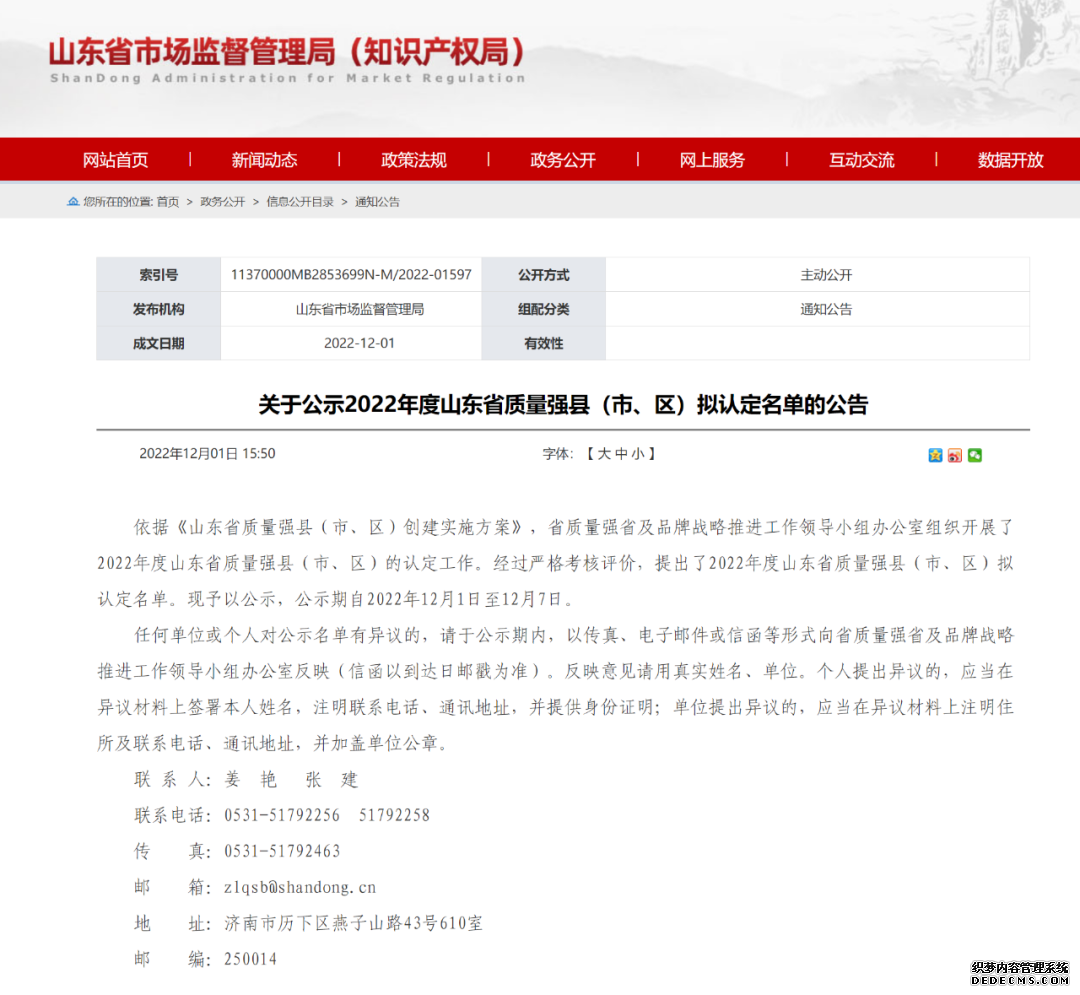Viewport: 1080px width, 995px height.
Task: Open 网上服务 navigation menu
Action: pos(712,160)
